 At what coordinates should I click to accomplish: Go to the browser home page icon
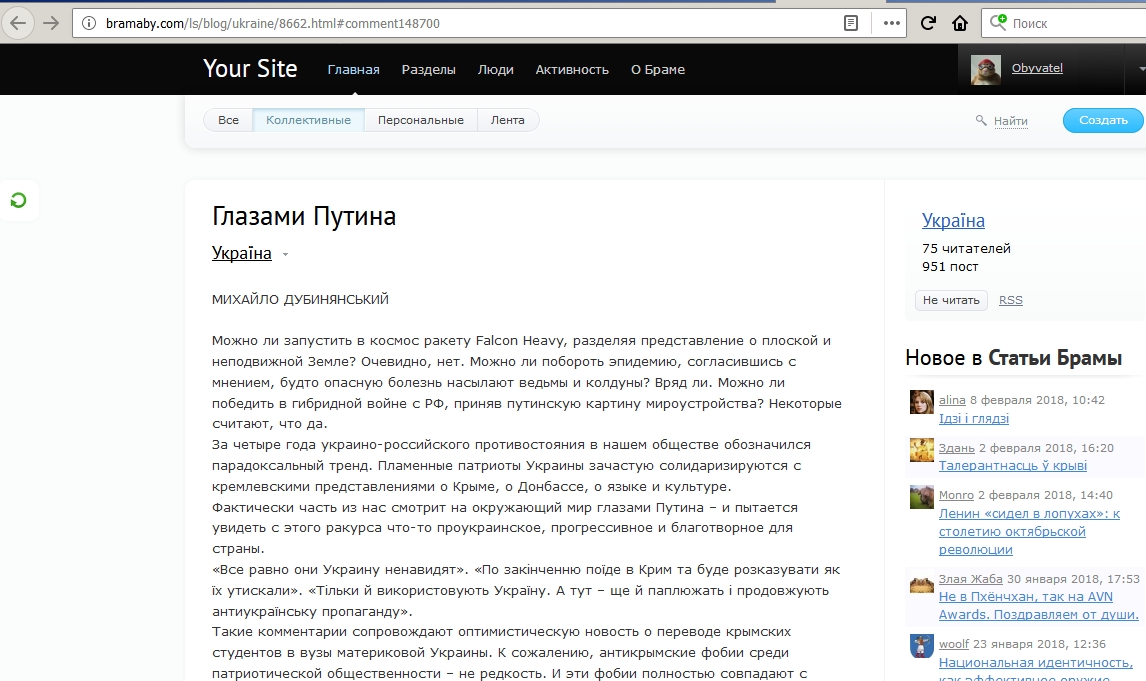tap(960, 23)
